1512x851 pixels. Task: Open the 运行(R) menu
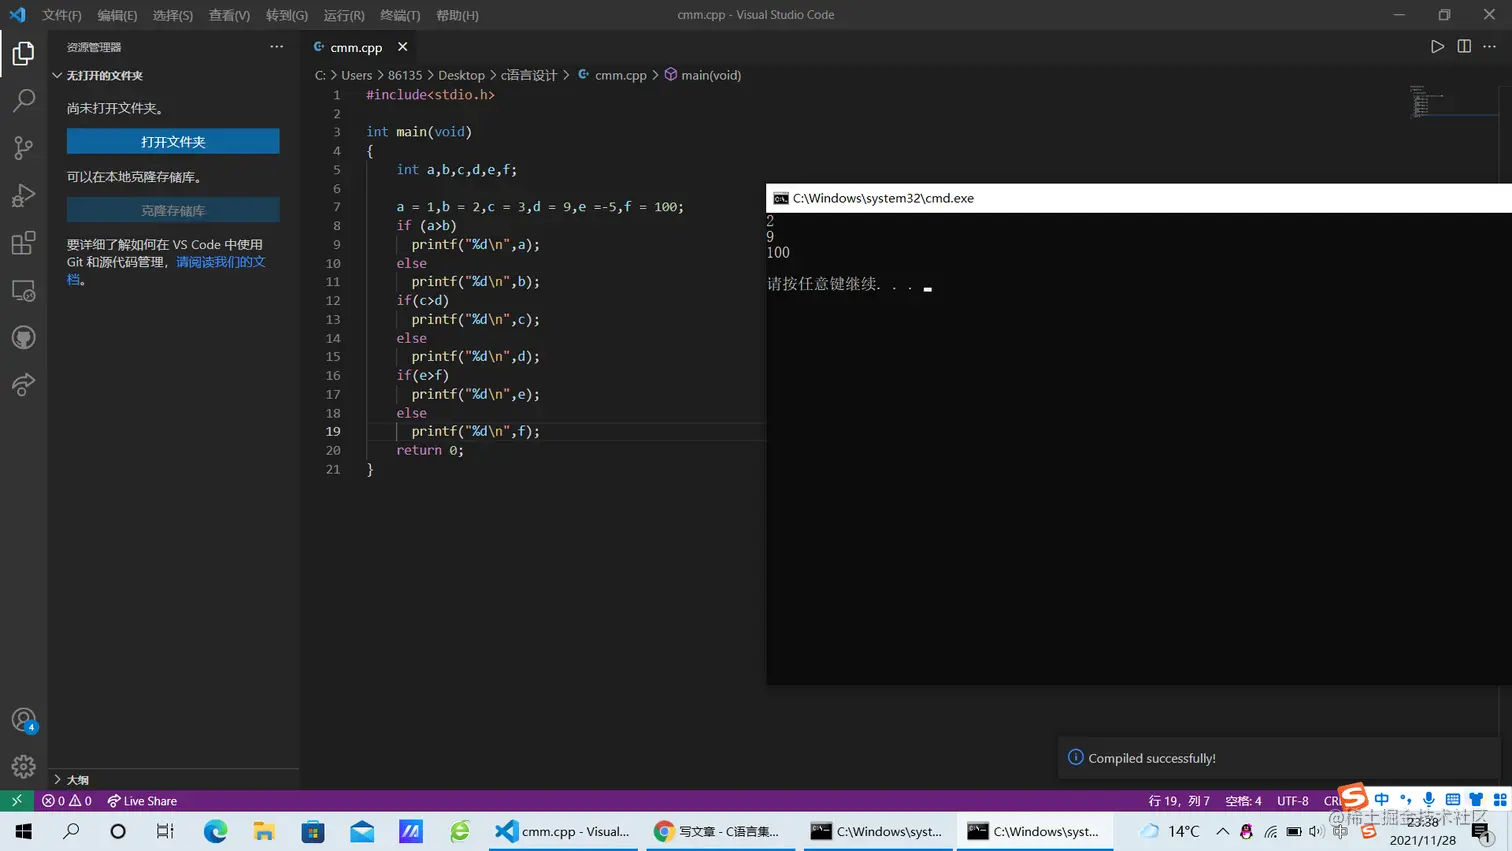344,15
